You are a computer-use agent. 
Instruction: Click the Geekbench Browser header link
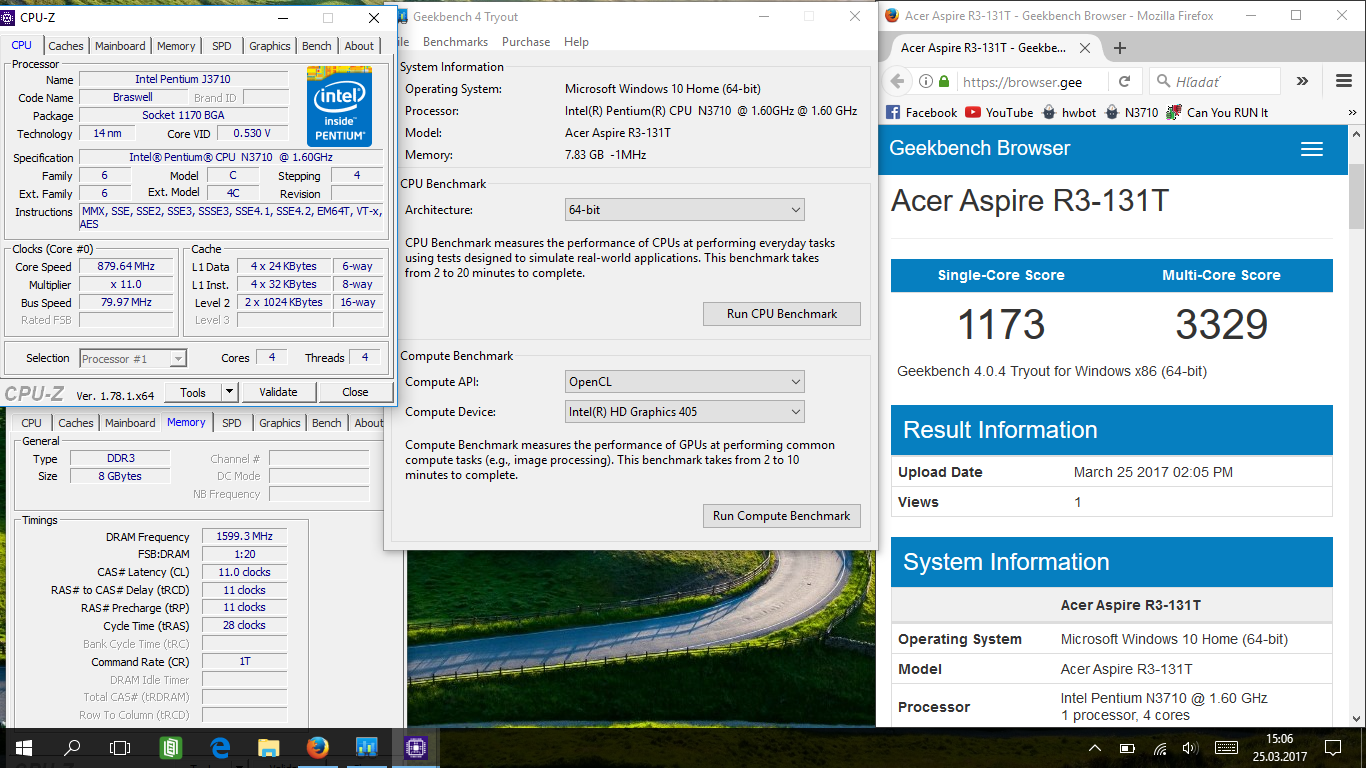980,148
